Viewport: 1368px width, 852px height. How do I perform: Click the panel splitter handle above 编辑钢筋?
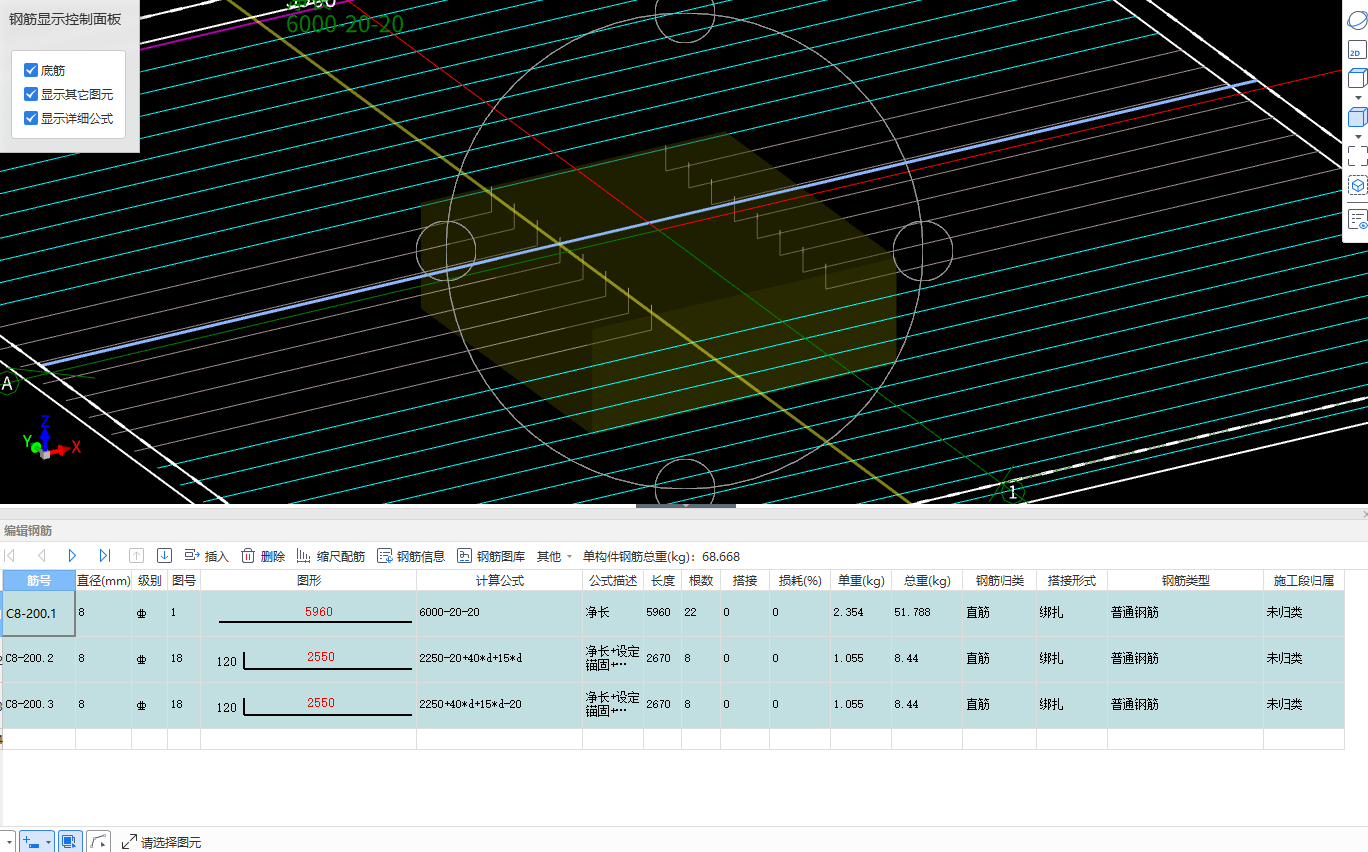point(686,506)
